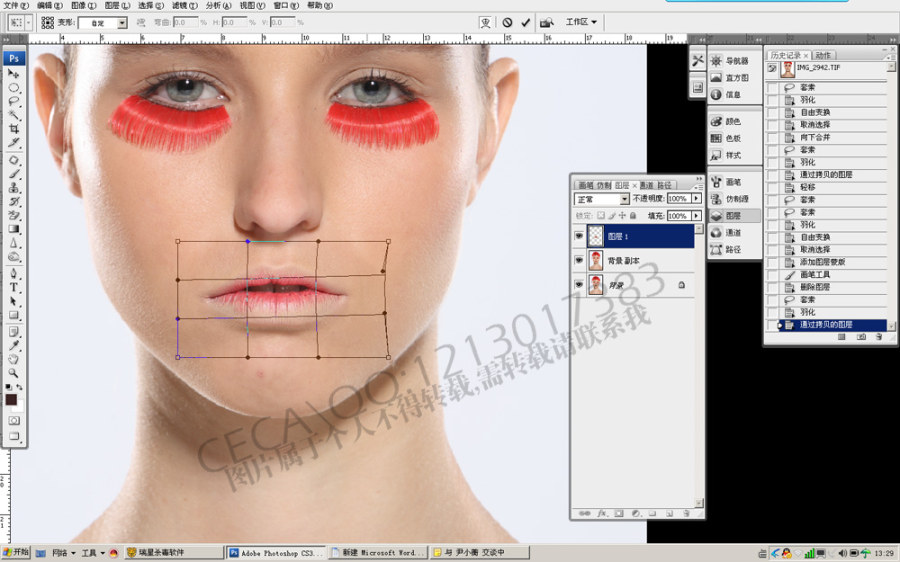Select the Slice tool
The height and width of the screenshot is (562, 900).
[14, 142]
